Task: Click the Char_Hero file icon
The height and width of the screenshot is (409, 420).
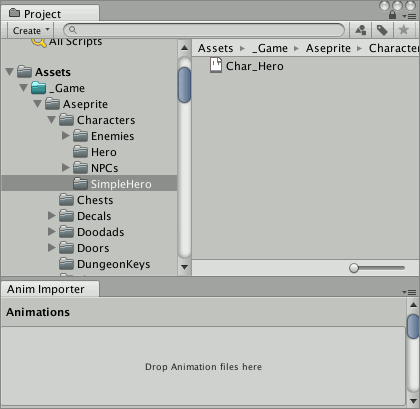Action: tap(216, 65)
